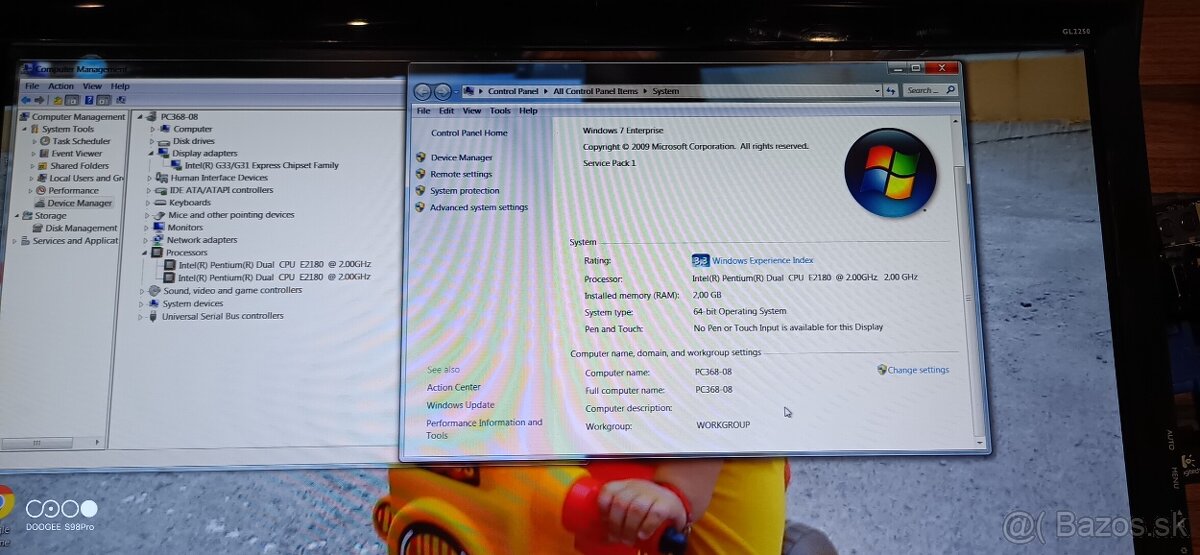Click the Forward button in System window
This screenshot has height=555, width=1200.
441,91
